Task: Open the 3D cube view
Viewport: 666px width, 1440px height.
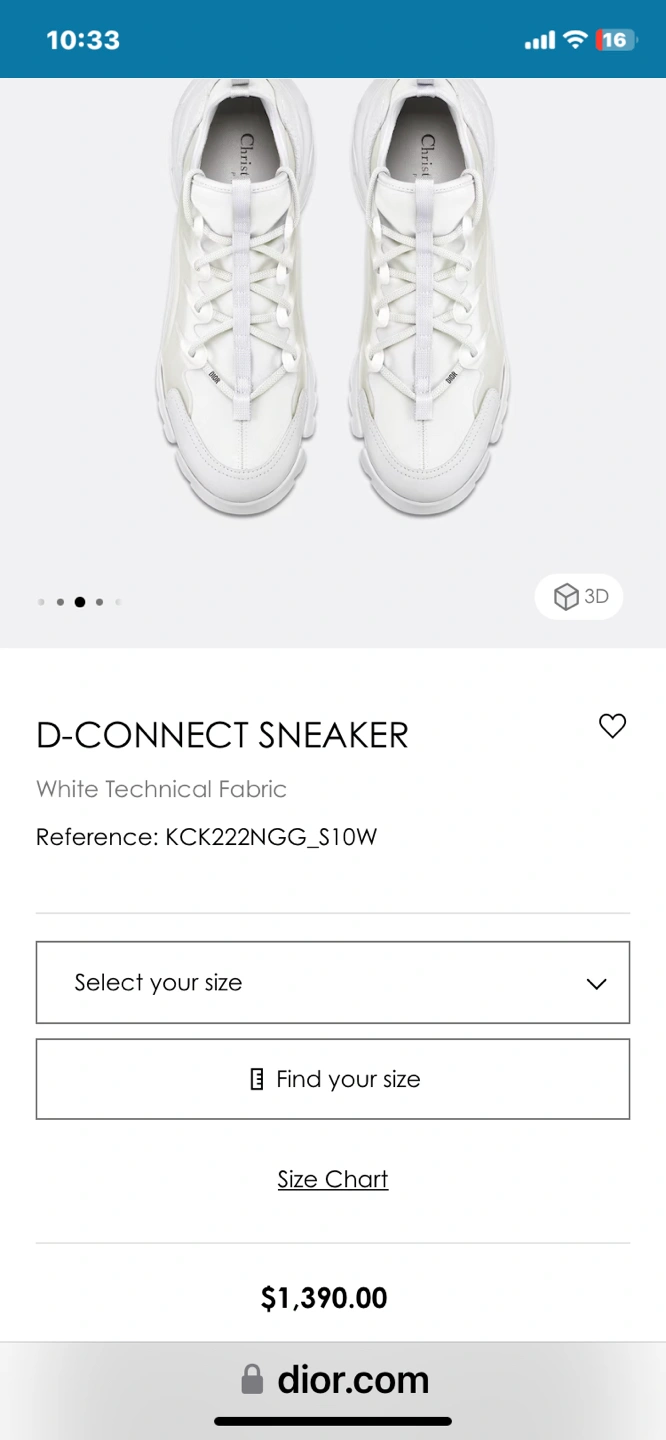Action: pos(580,597)
